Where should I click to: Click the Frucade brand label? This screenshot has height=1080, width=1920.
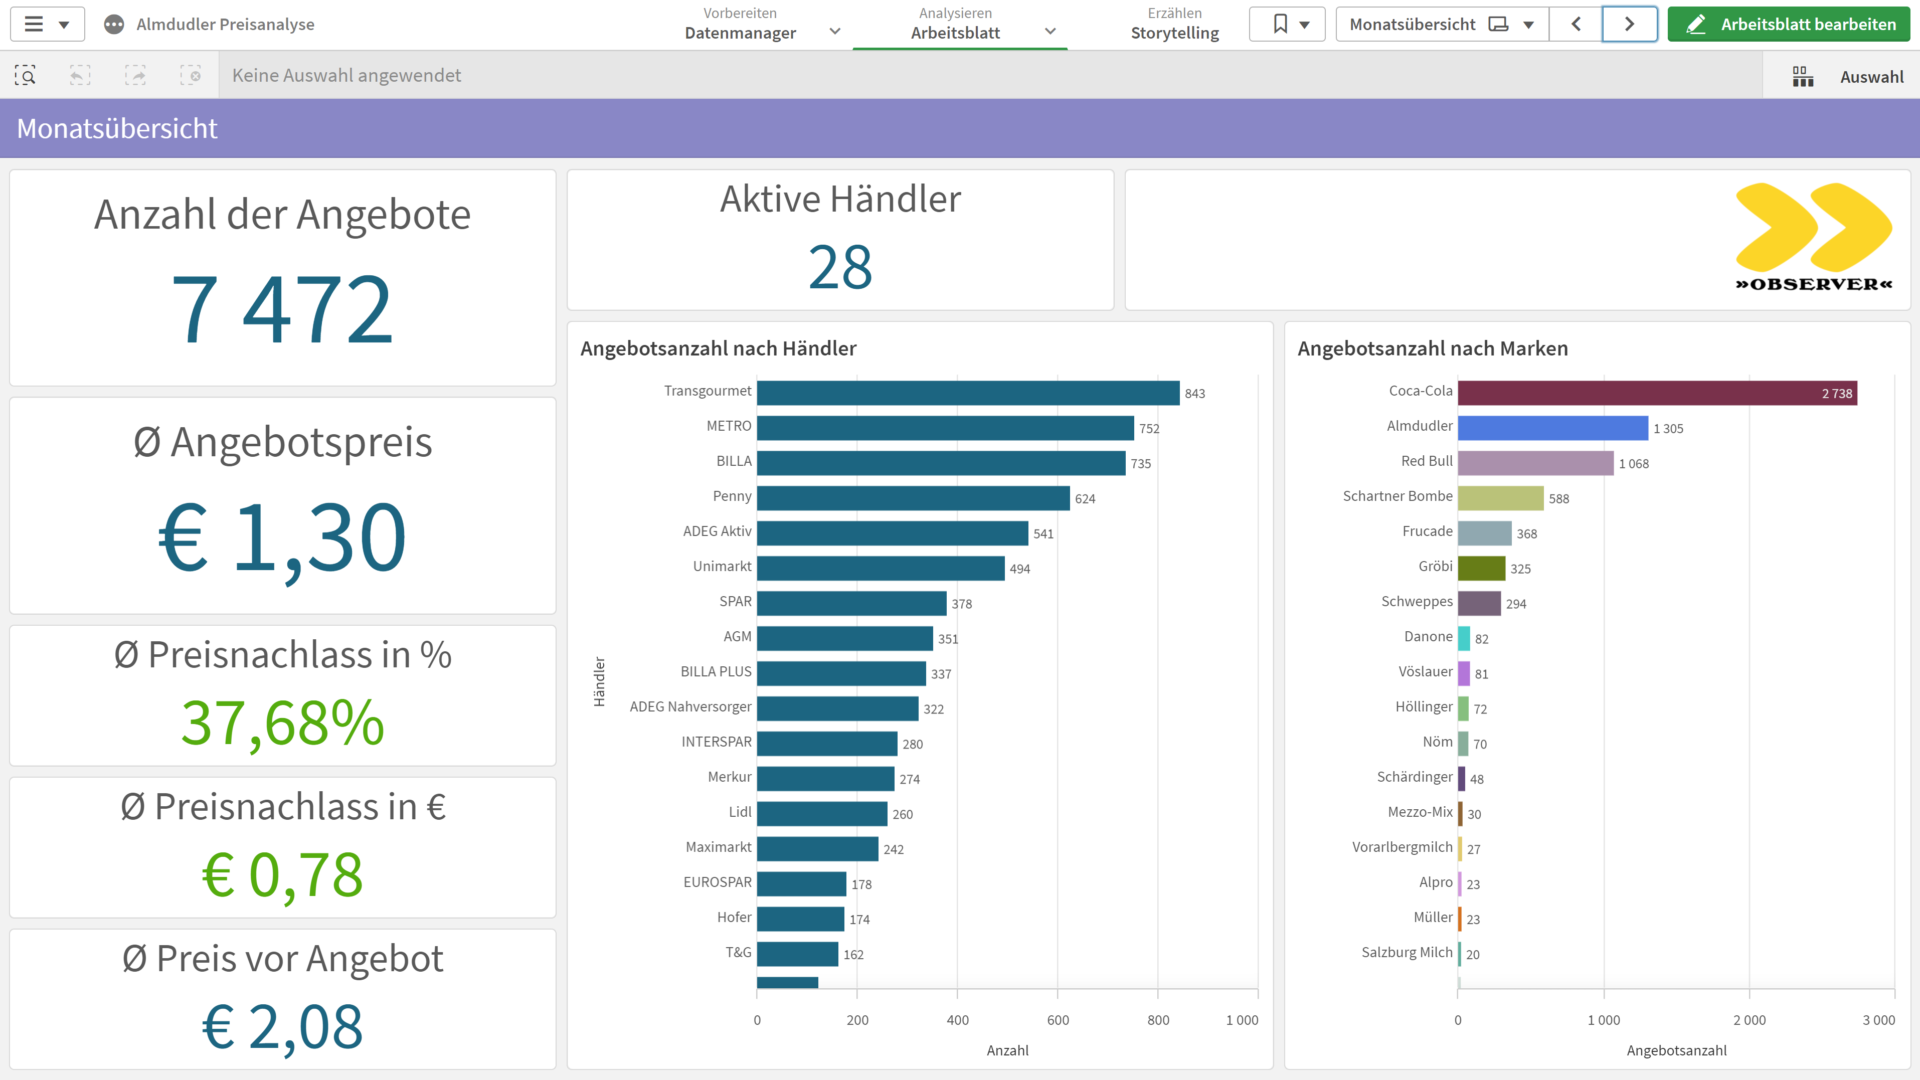click(1427, 531)
